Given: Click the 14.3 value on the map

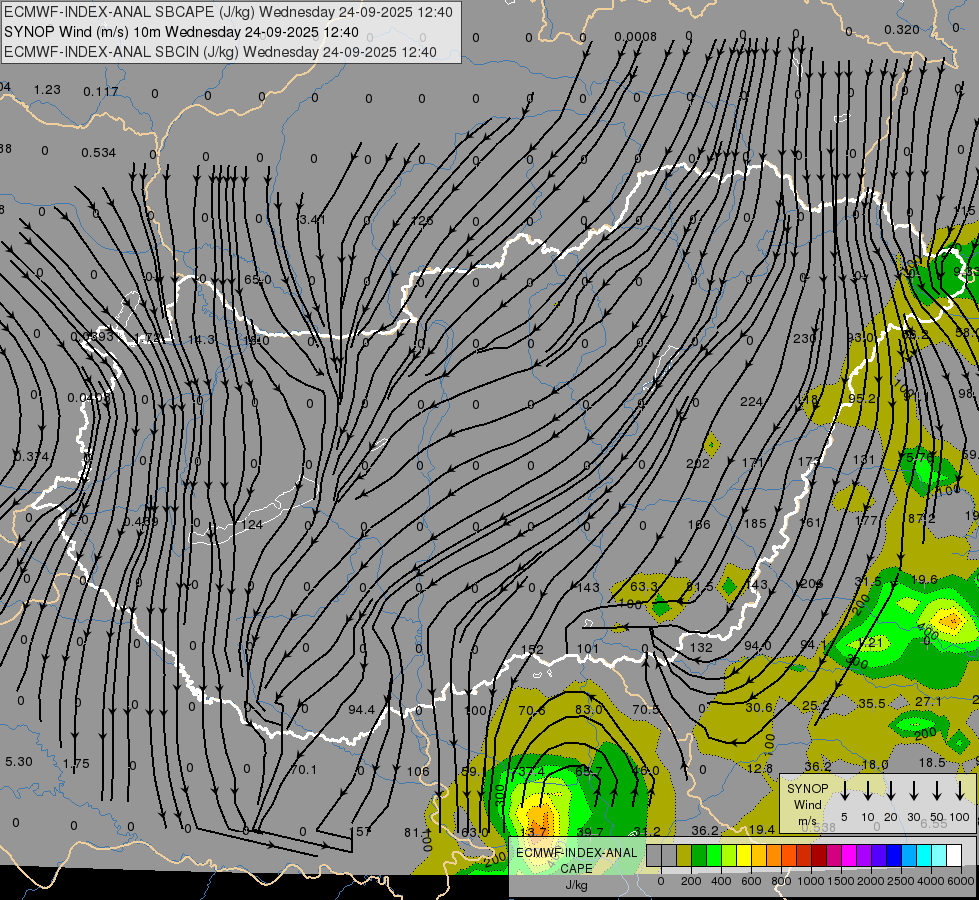Looking at the screenshot, I should 201,340.
